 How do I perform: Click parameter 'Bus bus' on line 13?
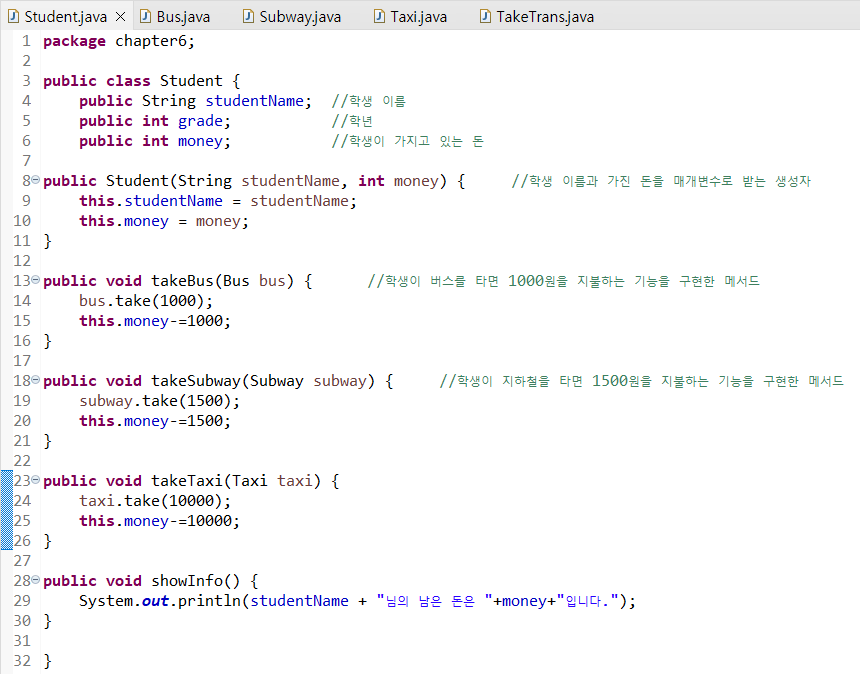pos(254,281)
